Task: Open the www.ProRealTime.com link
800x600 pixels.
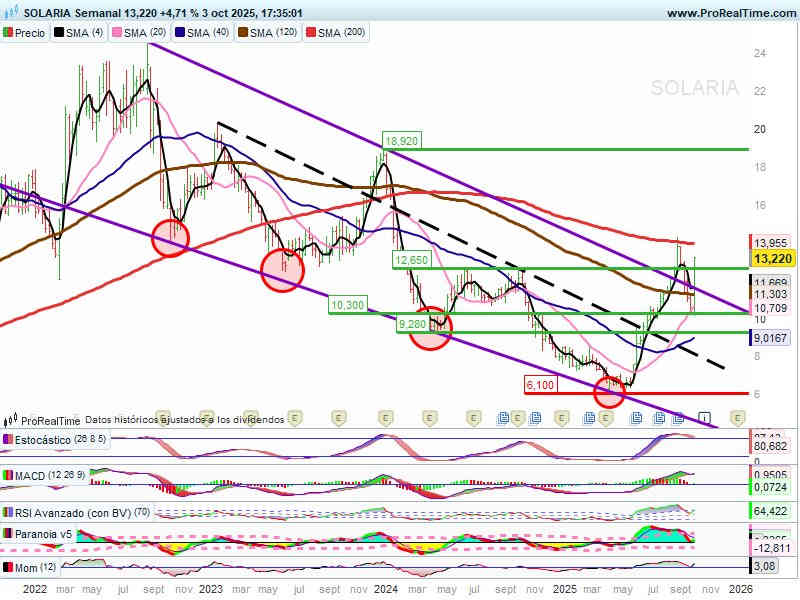Action: tap(729, 13)
